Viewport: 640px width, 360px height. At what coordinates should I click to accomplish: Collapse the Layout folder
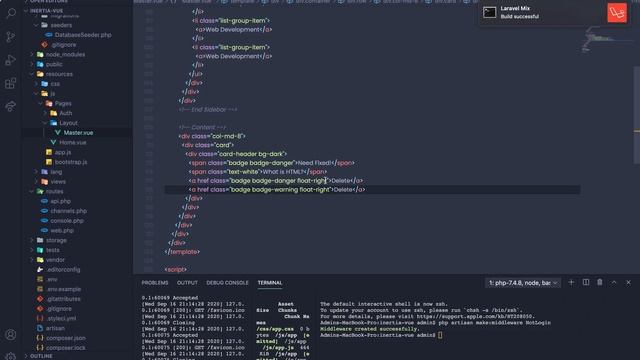[x=68, y=123]
